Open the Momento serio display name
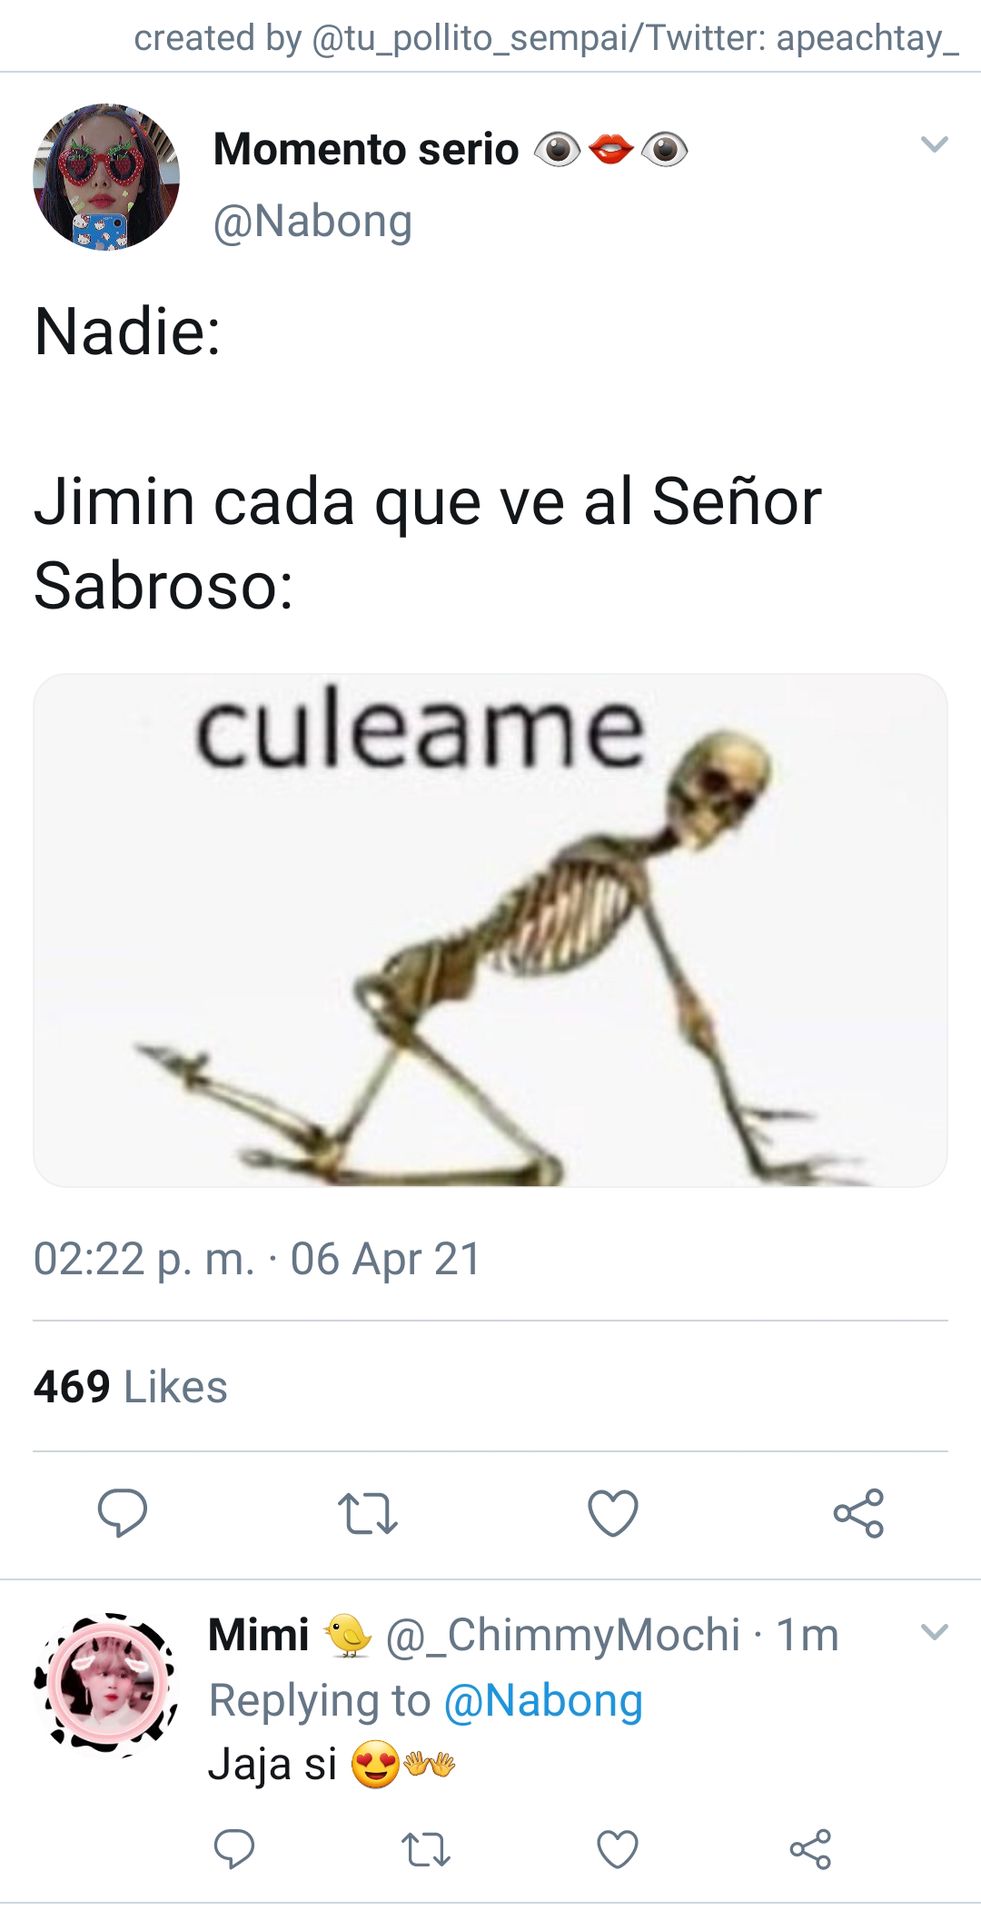This screenshot has width=981, height=1920. click(x=366, y=149)
